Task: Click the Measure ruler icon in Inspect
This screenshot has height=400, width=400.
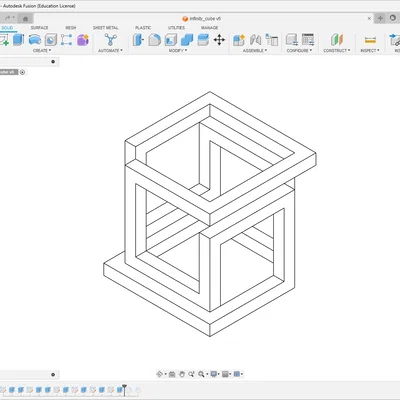Action: pyautogui.click(x=370, y=40)
